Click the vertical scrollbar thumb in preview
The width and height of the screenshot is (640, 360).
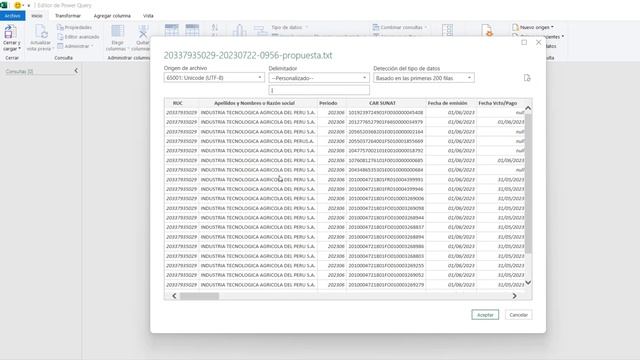(x=528, y=183)
